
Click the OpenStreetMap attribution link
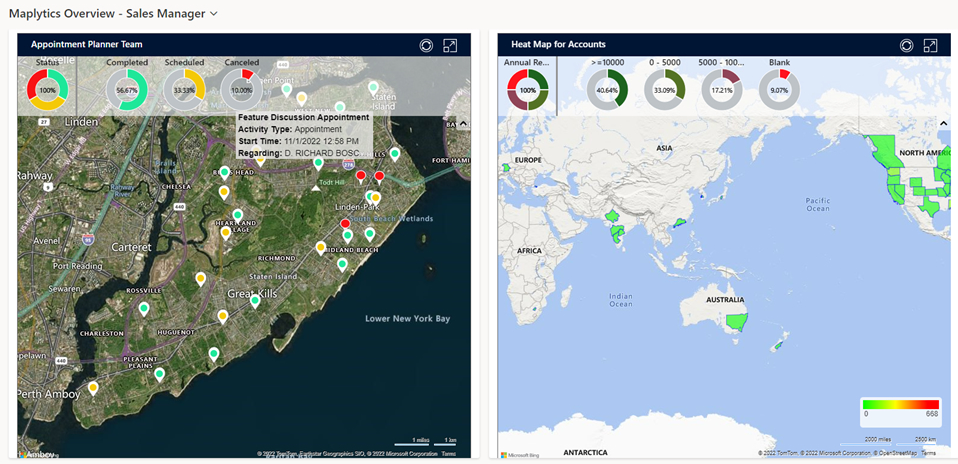[898, 453]
